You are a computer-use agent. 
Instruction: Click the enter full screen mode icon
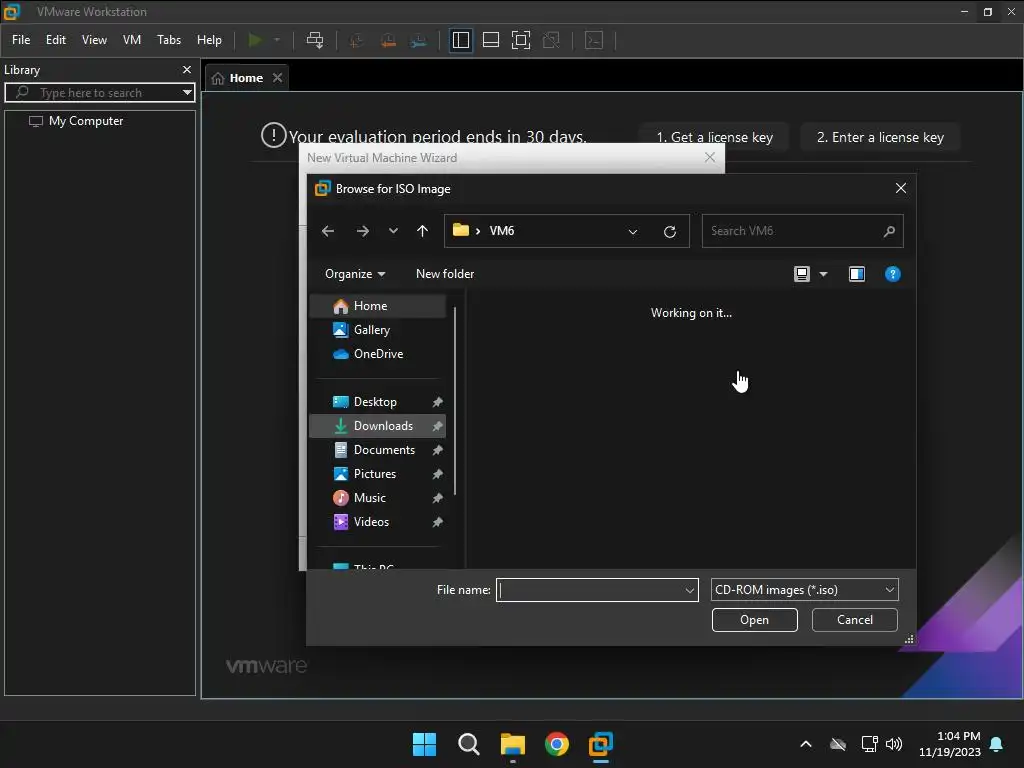tap(520, 40)
